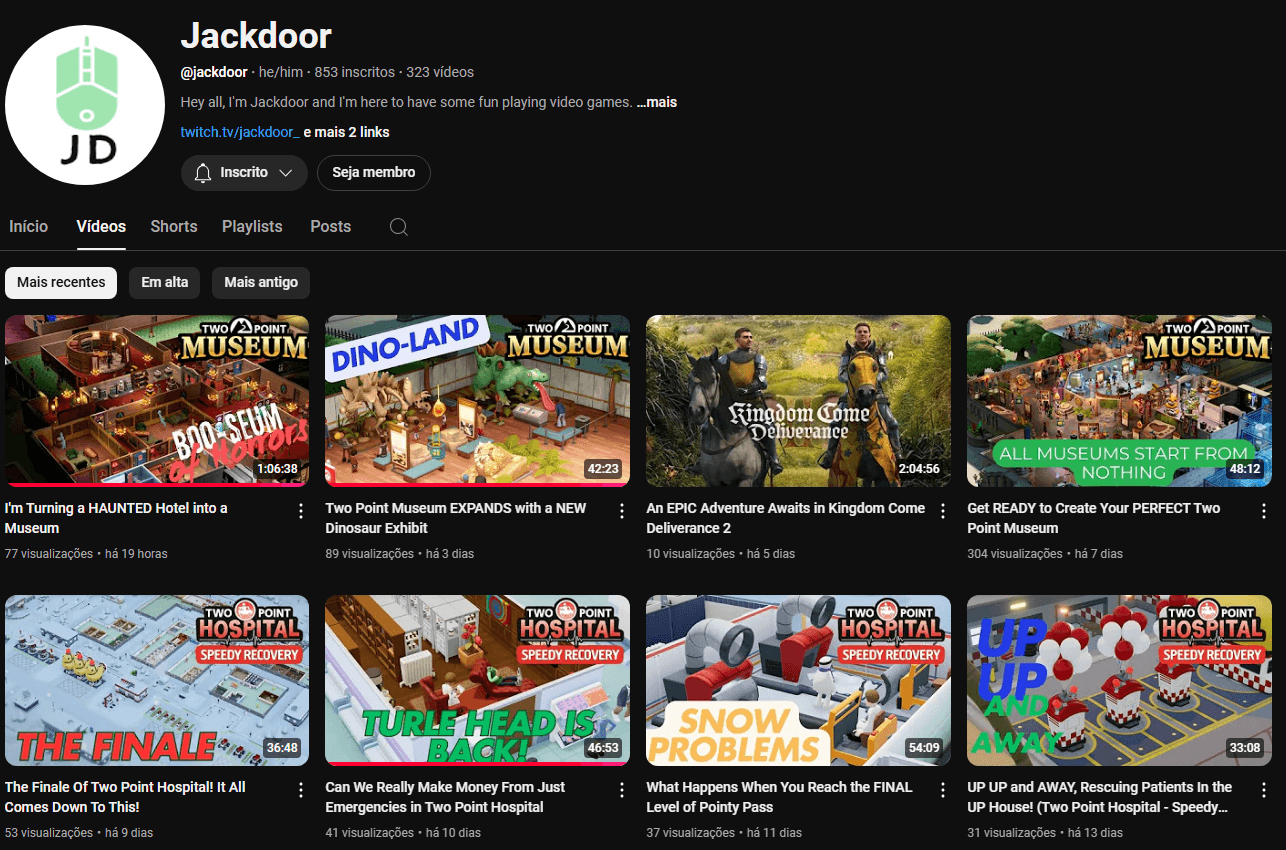Viewport: 1286px width, 850px height.
Task: Open options menu for Dinosaur Exhibit video
Action: [x=622, y=511]
